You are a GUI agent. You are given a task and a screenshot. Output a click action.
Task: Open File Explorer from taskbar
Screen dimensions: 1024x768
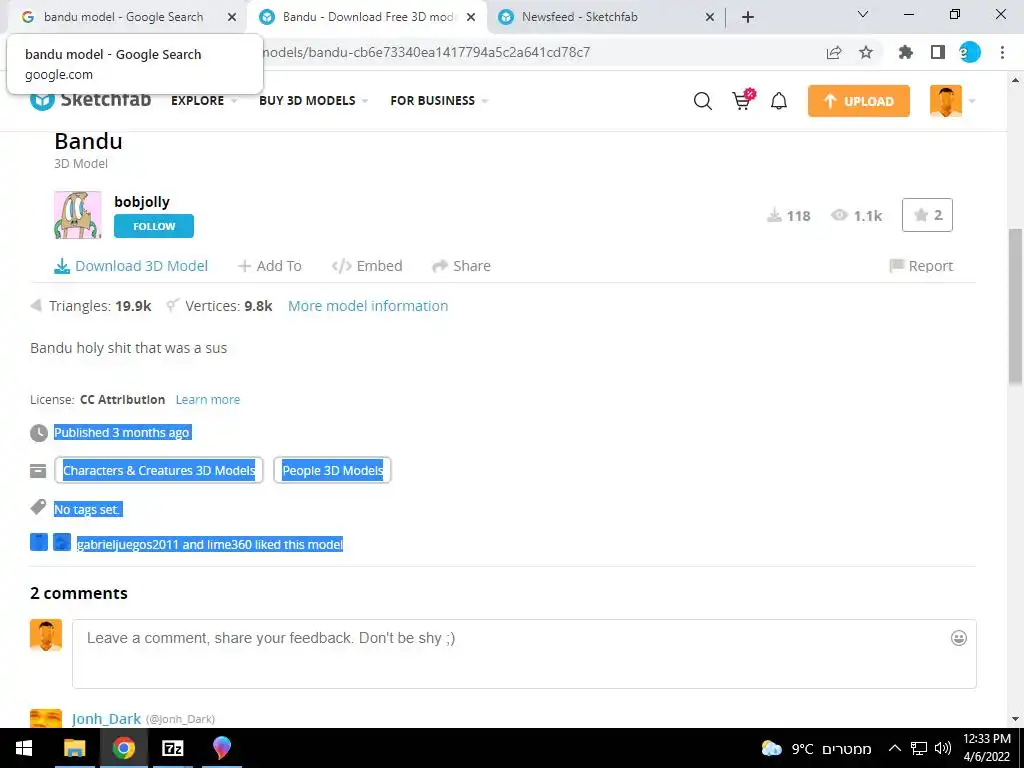(x=74, y=748)
